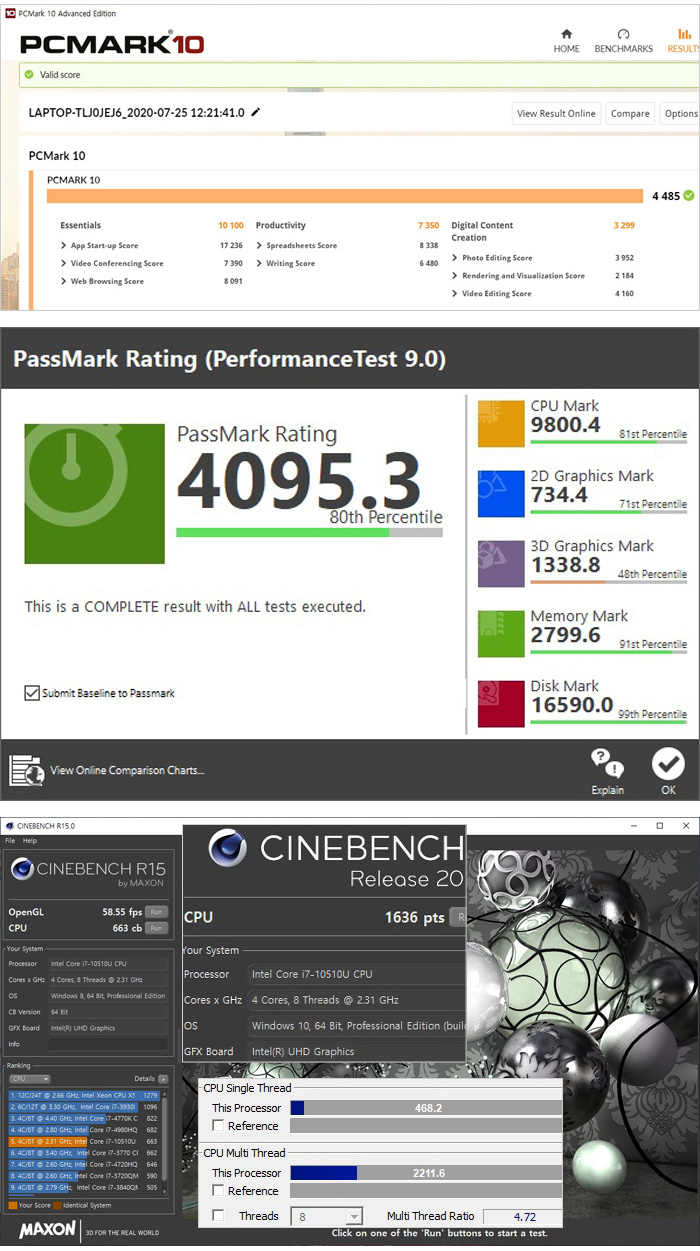Run the OpenGL test in Cinebench R15
Screen dimensions: 700x1251
pos(156,912)
